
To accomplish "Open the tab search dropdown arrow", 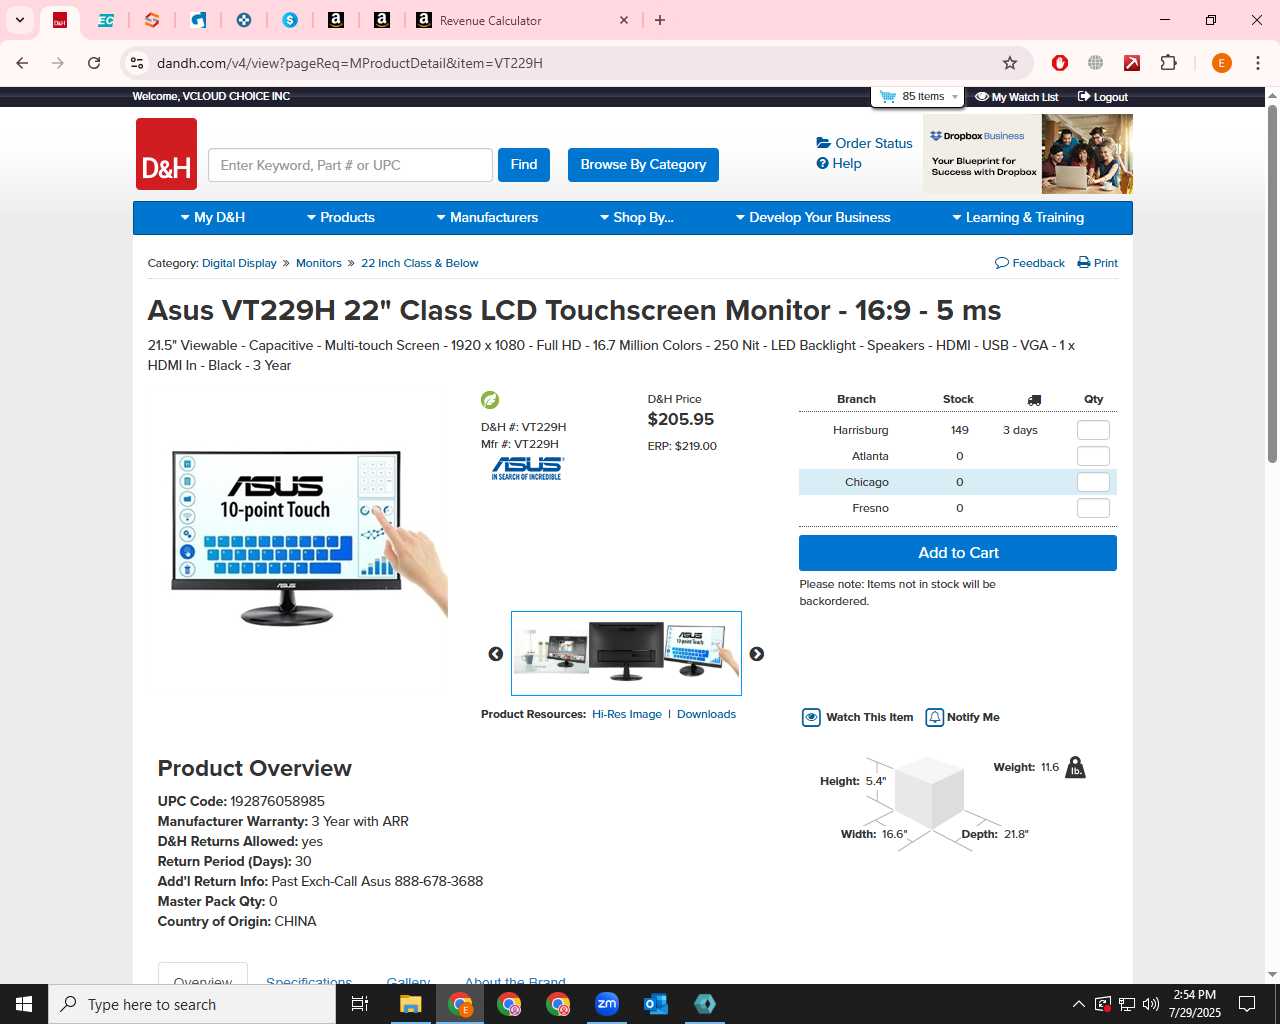I will tap(19, 20).
